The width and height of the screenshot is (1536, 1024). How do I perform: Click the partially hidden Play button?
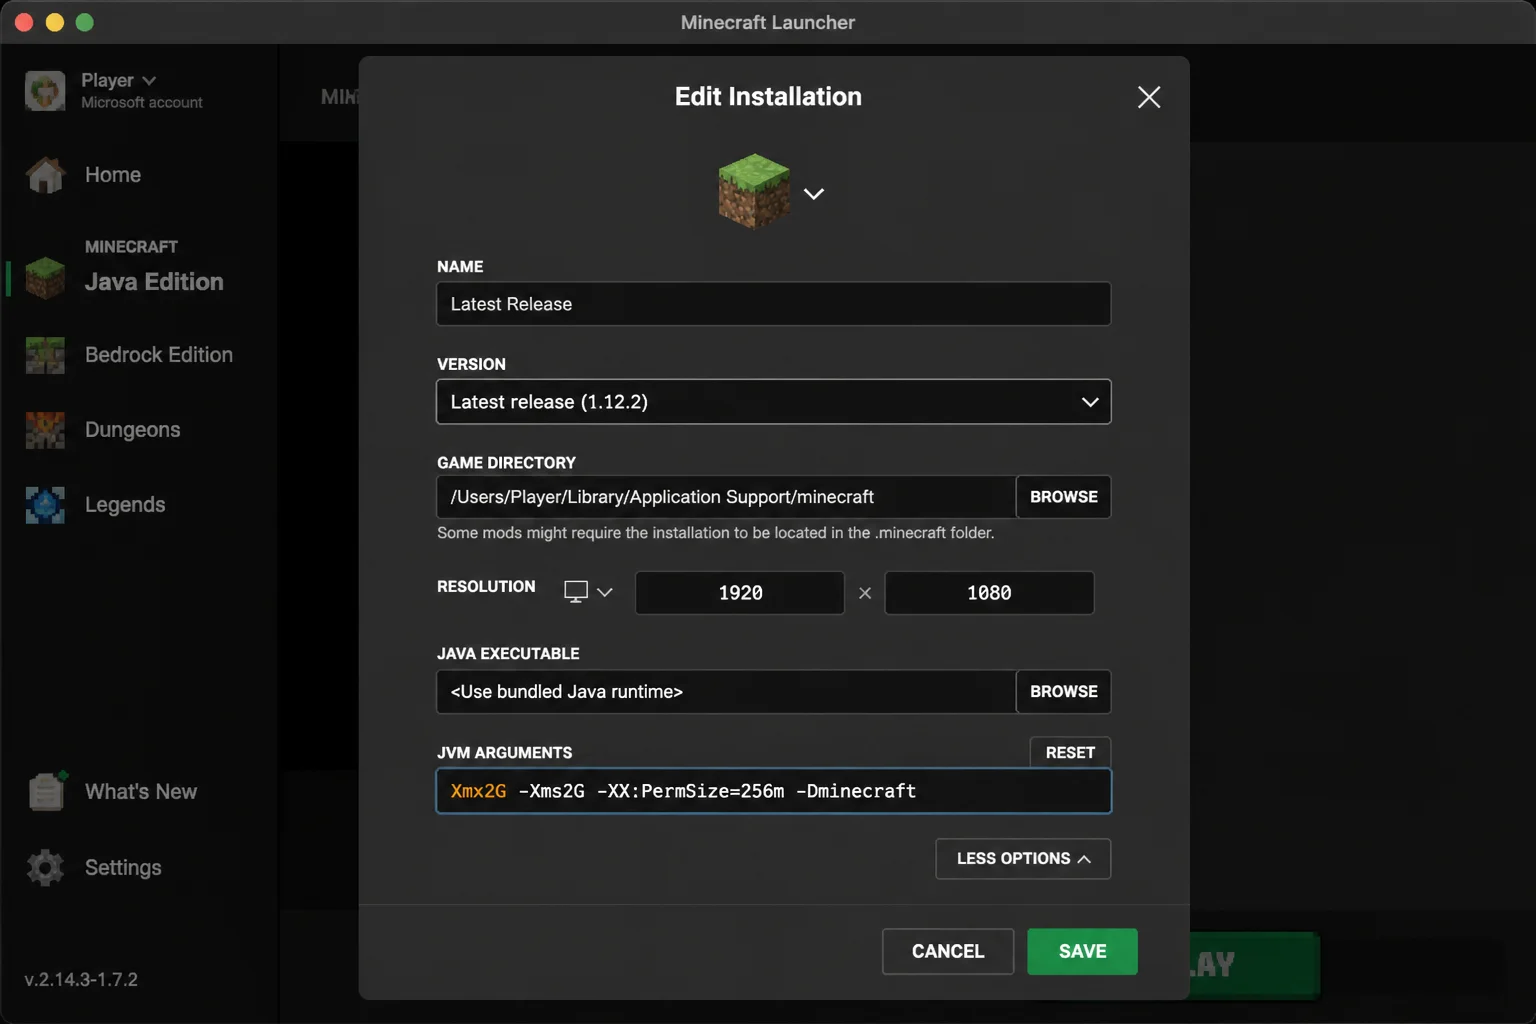pos(1254,965)
